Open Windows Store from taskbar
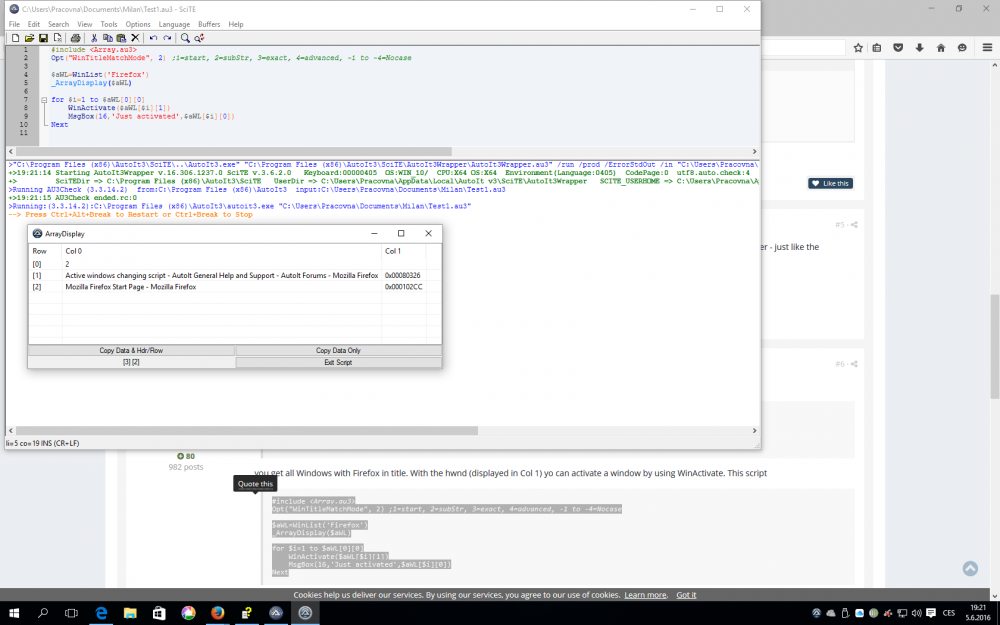The image size is (1000, 625). point(159,613)
